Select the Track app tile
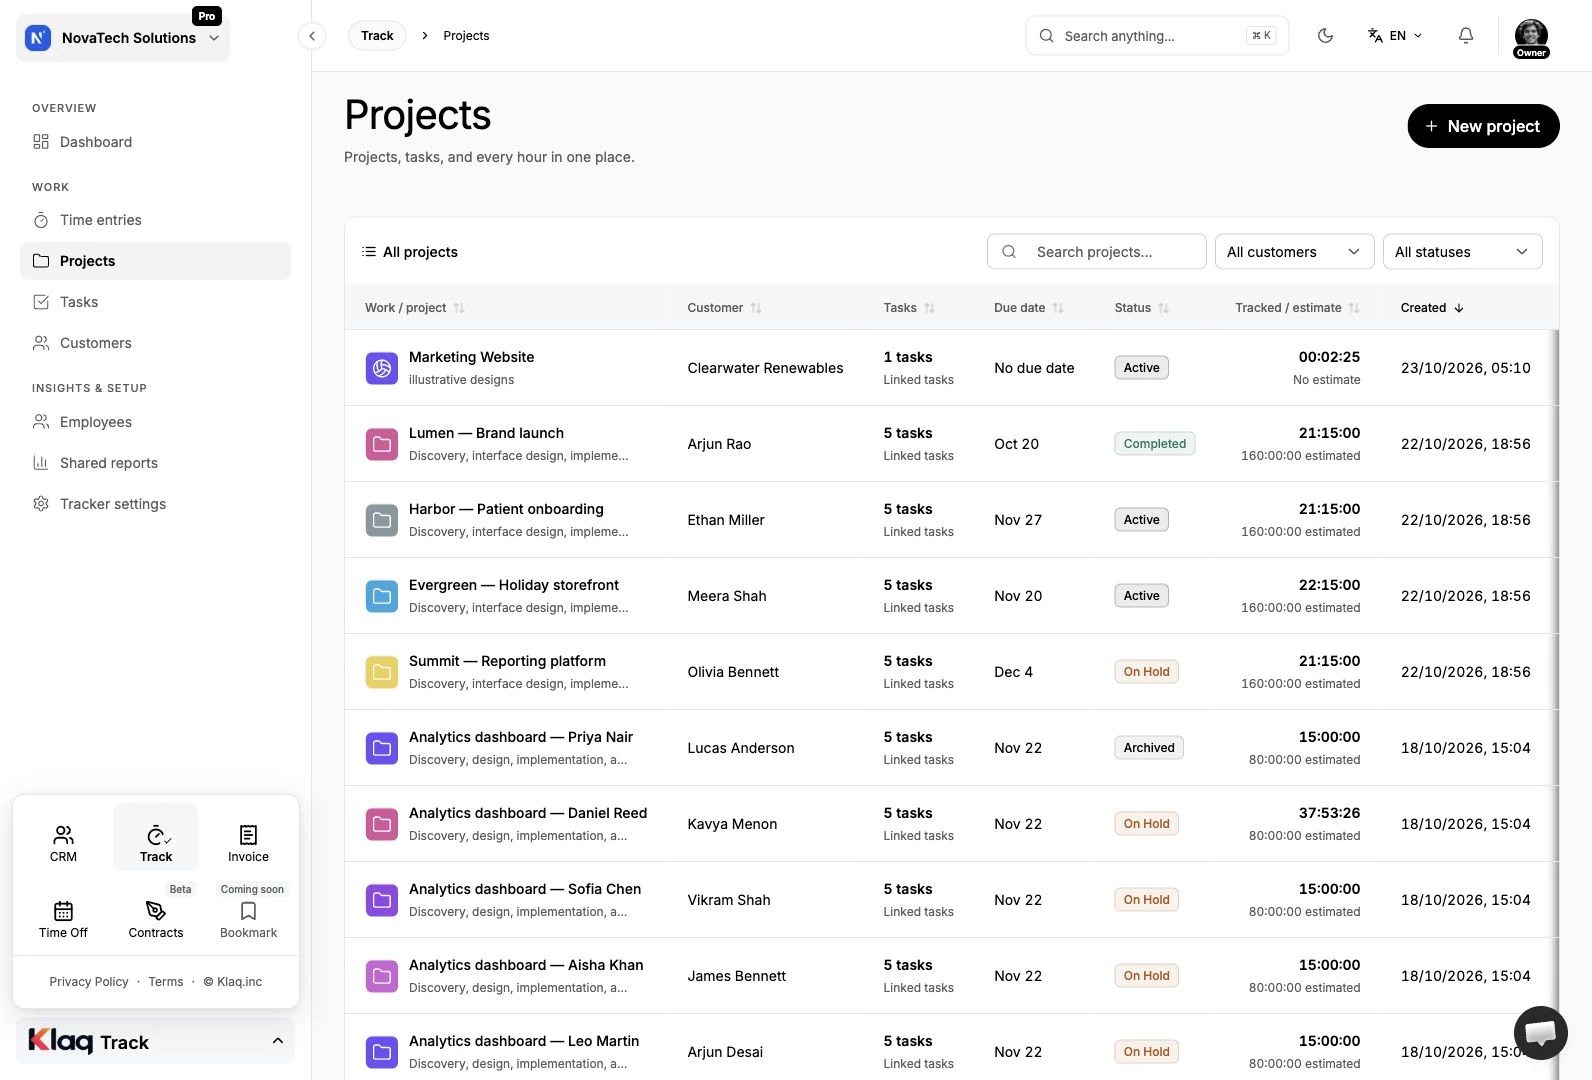Screen dimensions: 1592x1080 coord(156,838)
